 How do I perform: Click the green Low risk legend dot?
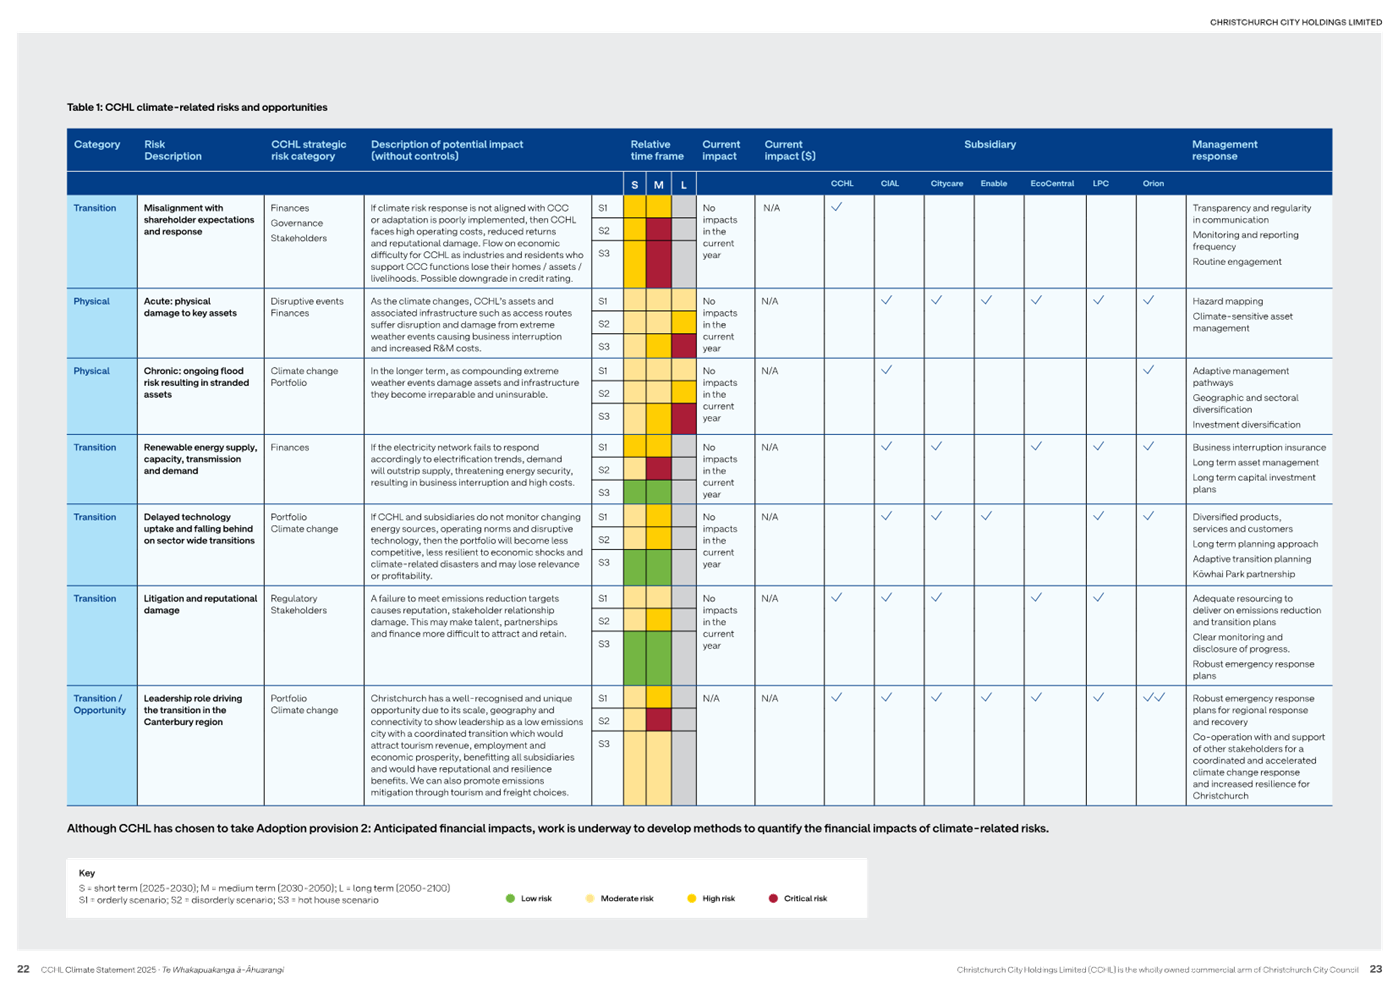[510, 898]
